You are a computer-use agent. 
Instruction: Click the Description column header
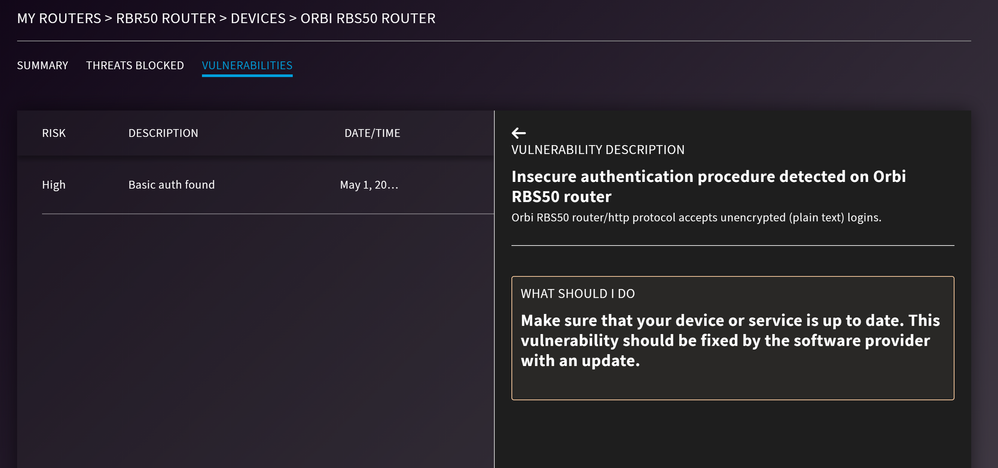click(164, 133)
